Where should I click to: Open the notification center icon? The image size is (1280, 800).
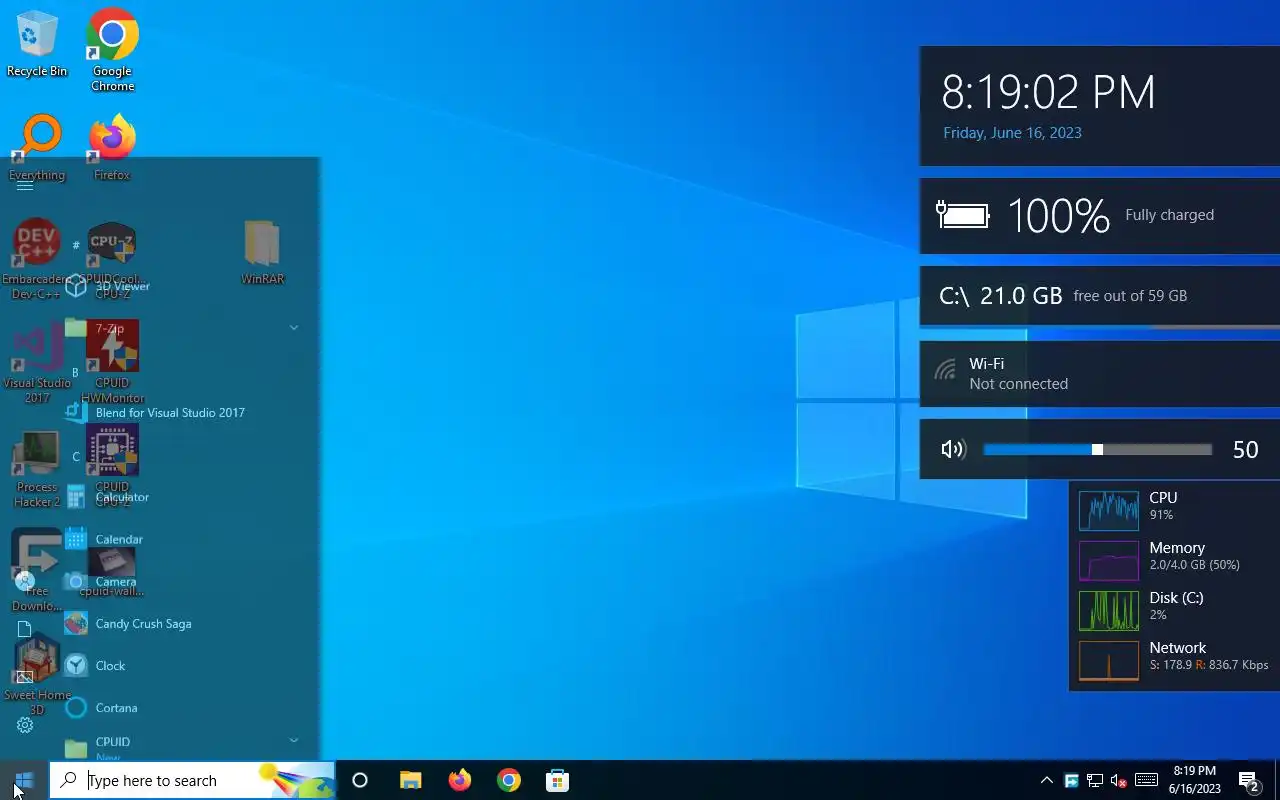point(1249,780)
